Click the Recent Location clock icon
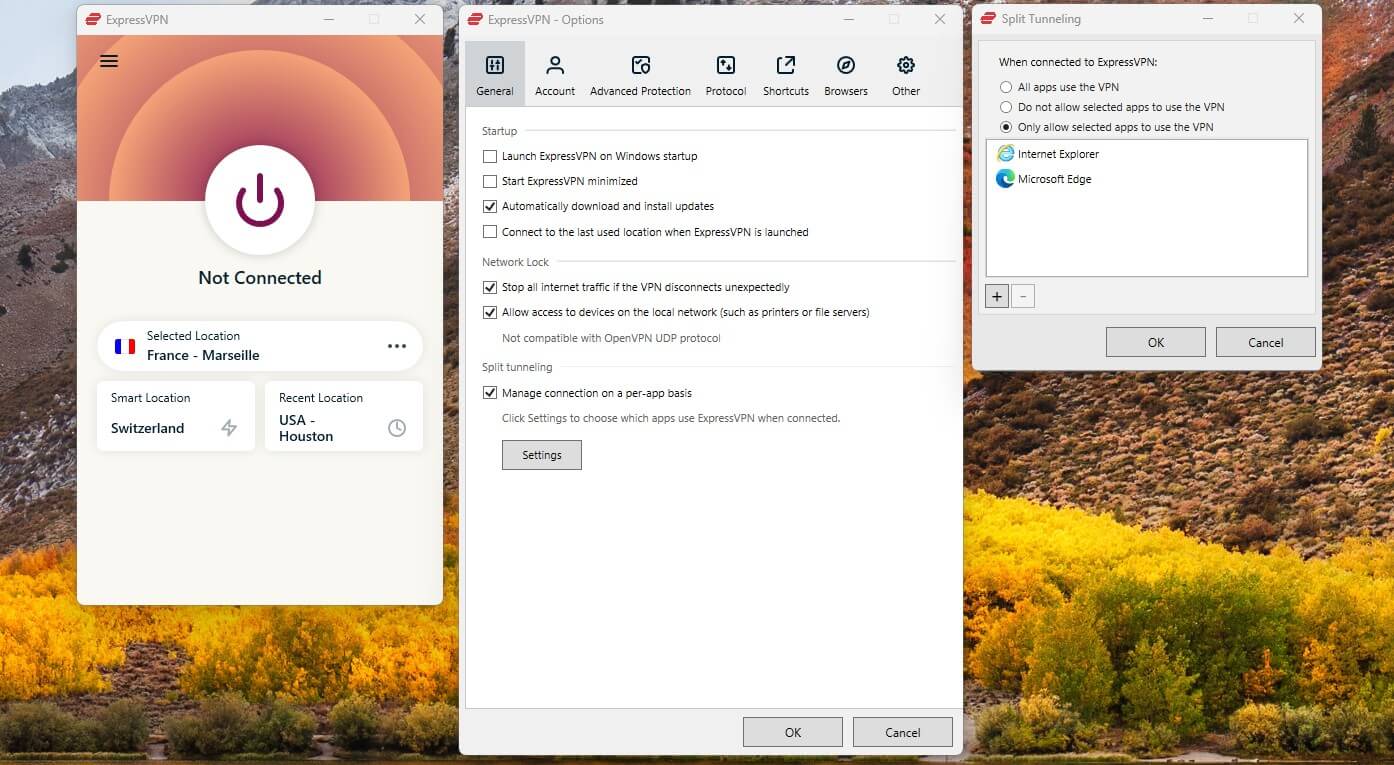 pyautogui.click(x=397, y=428)
